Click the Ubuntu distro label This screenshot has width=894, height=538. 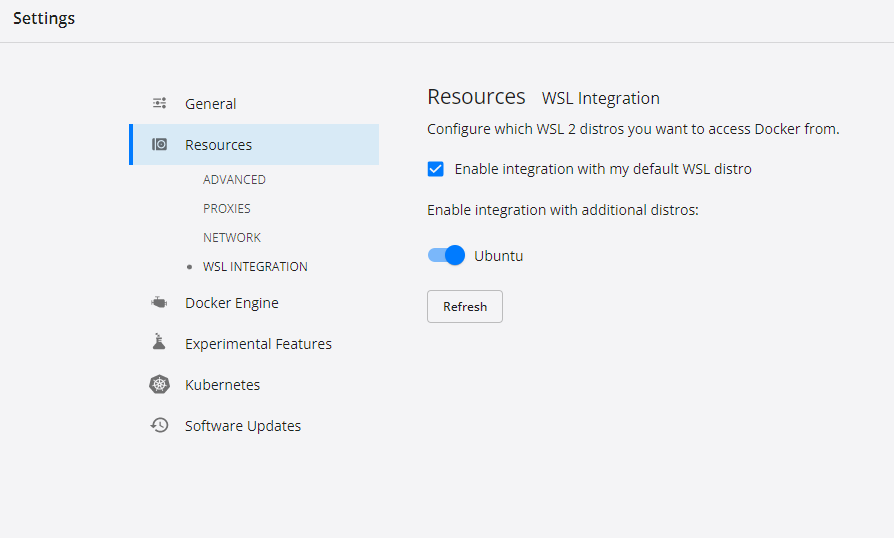click(499, 256)
